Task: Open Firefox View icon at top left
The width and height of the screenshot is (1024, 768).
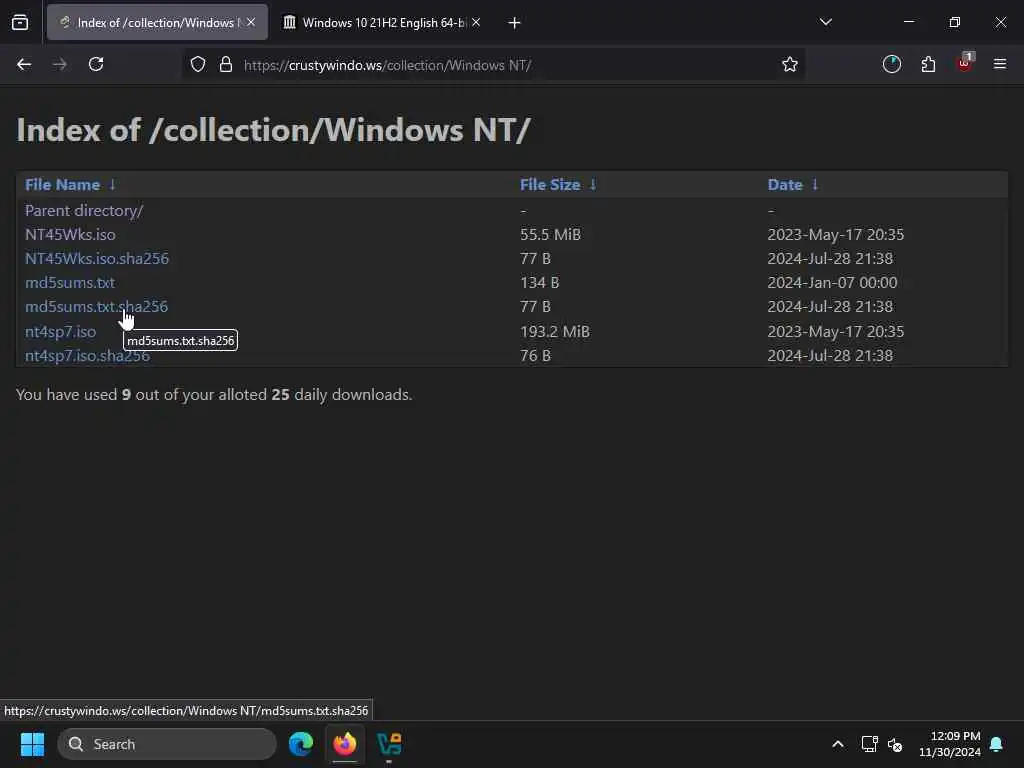Action: coord(20,22)
